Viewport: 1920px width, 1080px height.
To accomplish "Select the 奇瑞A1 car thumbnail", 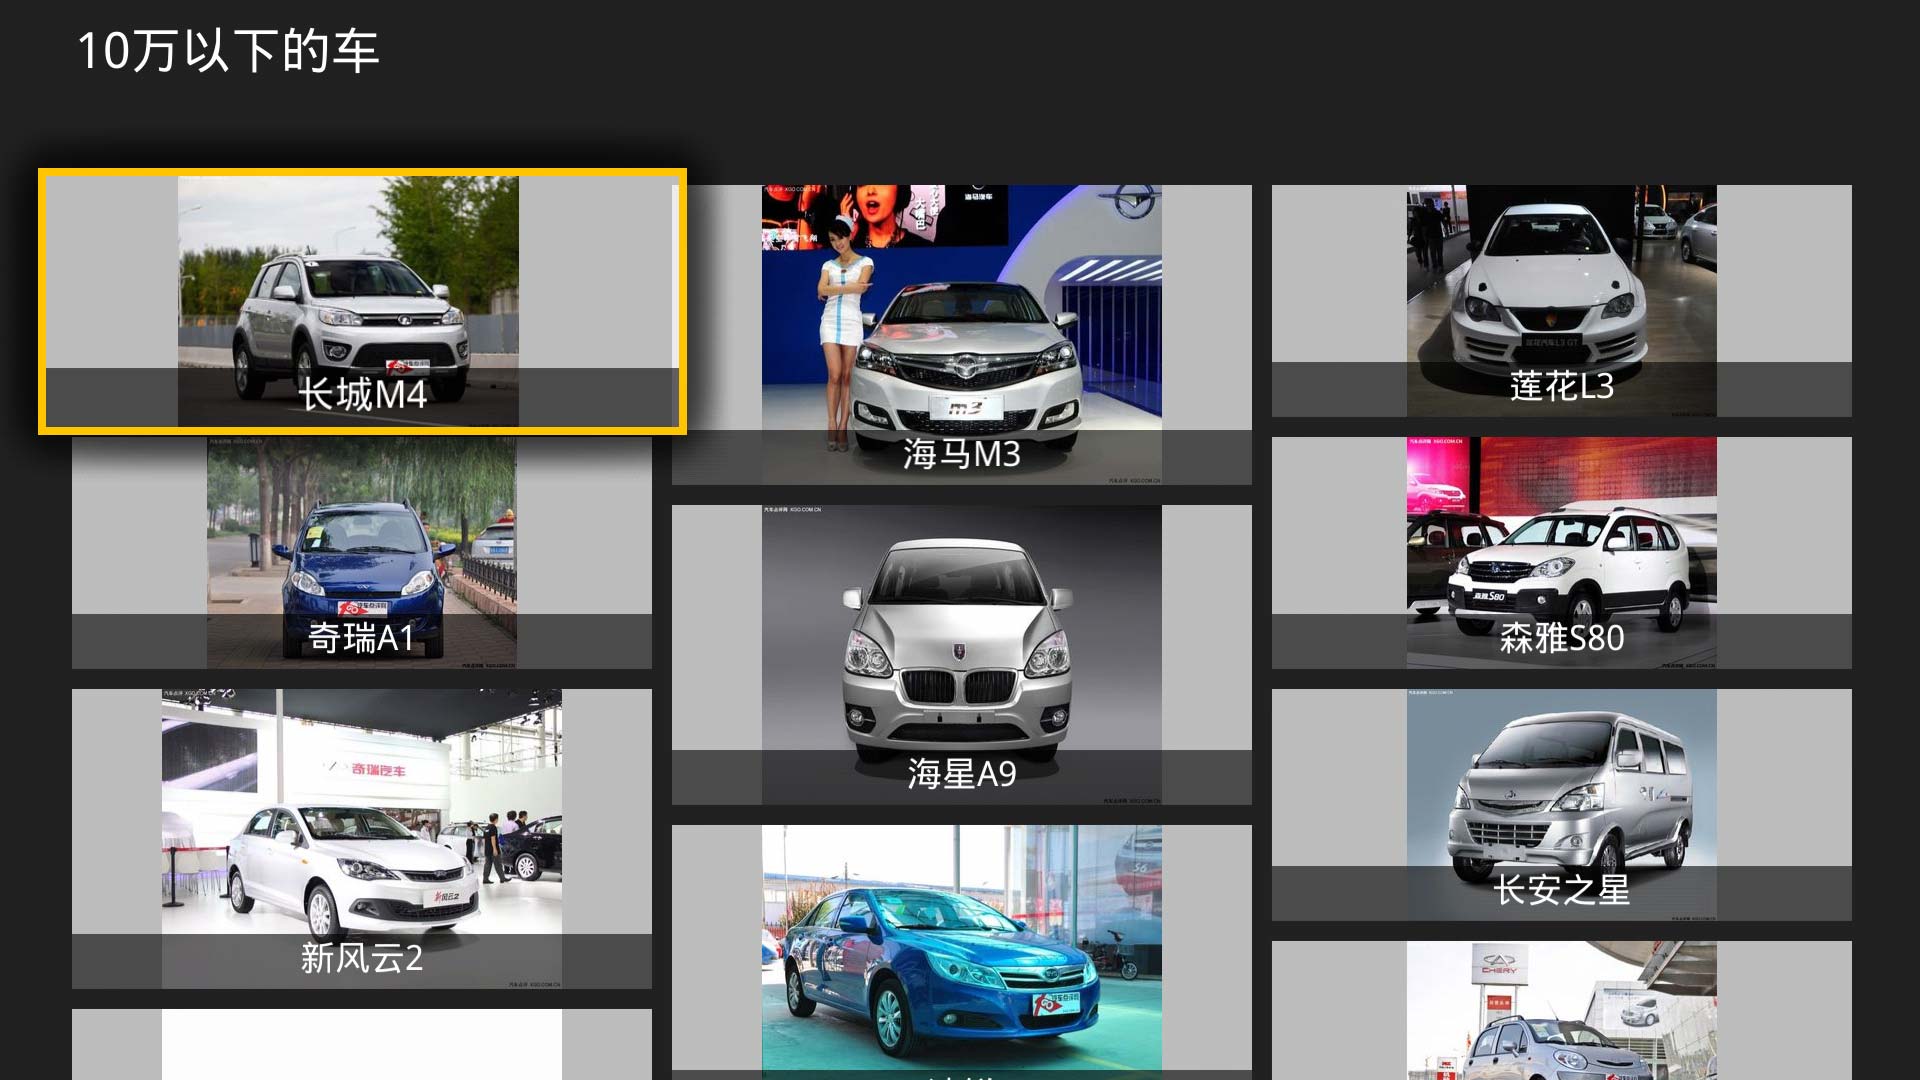I will pos(361,553).
